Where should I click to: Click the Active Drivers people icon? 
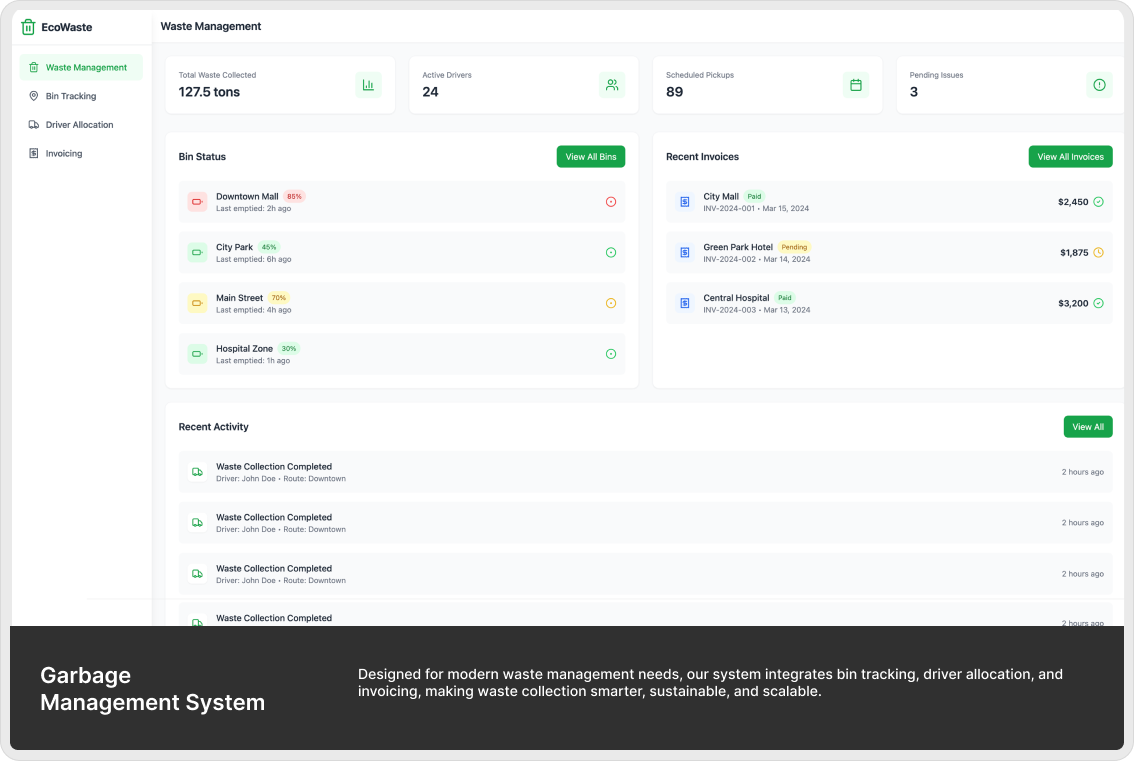coord(612,85)
